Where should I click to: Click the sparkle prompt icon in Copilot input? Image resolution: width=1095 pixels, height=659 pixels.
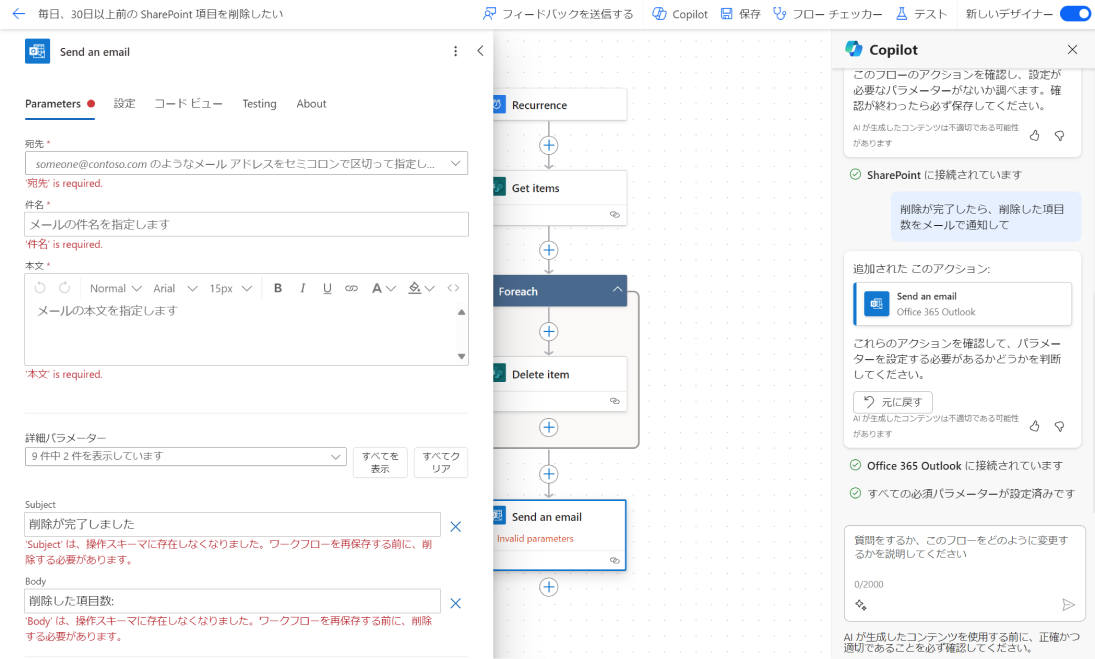pyautogui.click(x=861, y=605)
